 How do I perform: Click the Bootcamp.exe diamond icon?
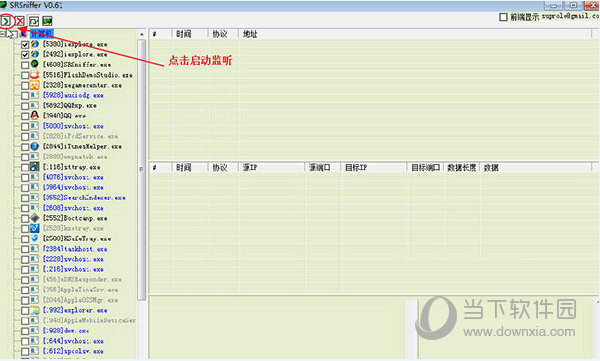pyautogui.click(x=35, y=218)
